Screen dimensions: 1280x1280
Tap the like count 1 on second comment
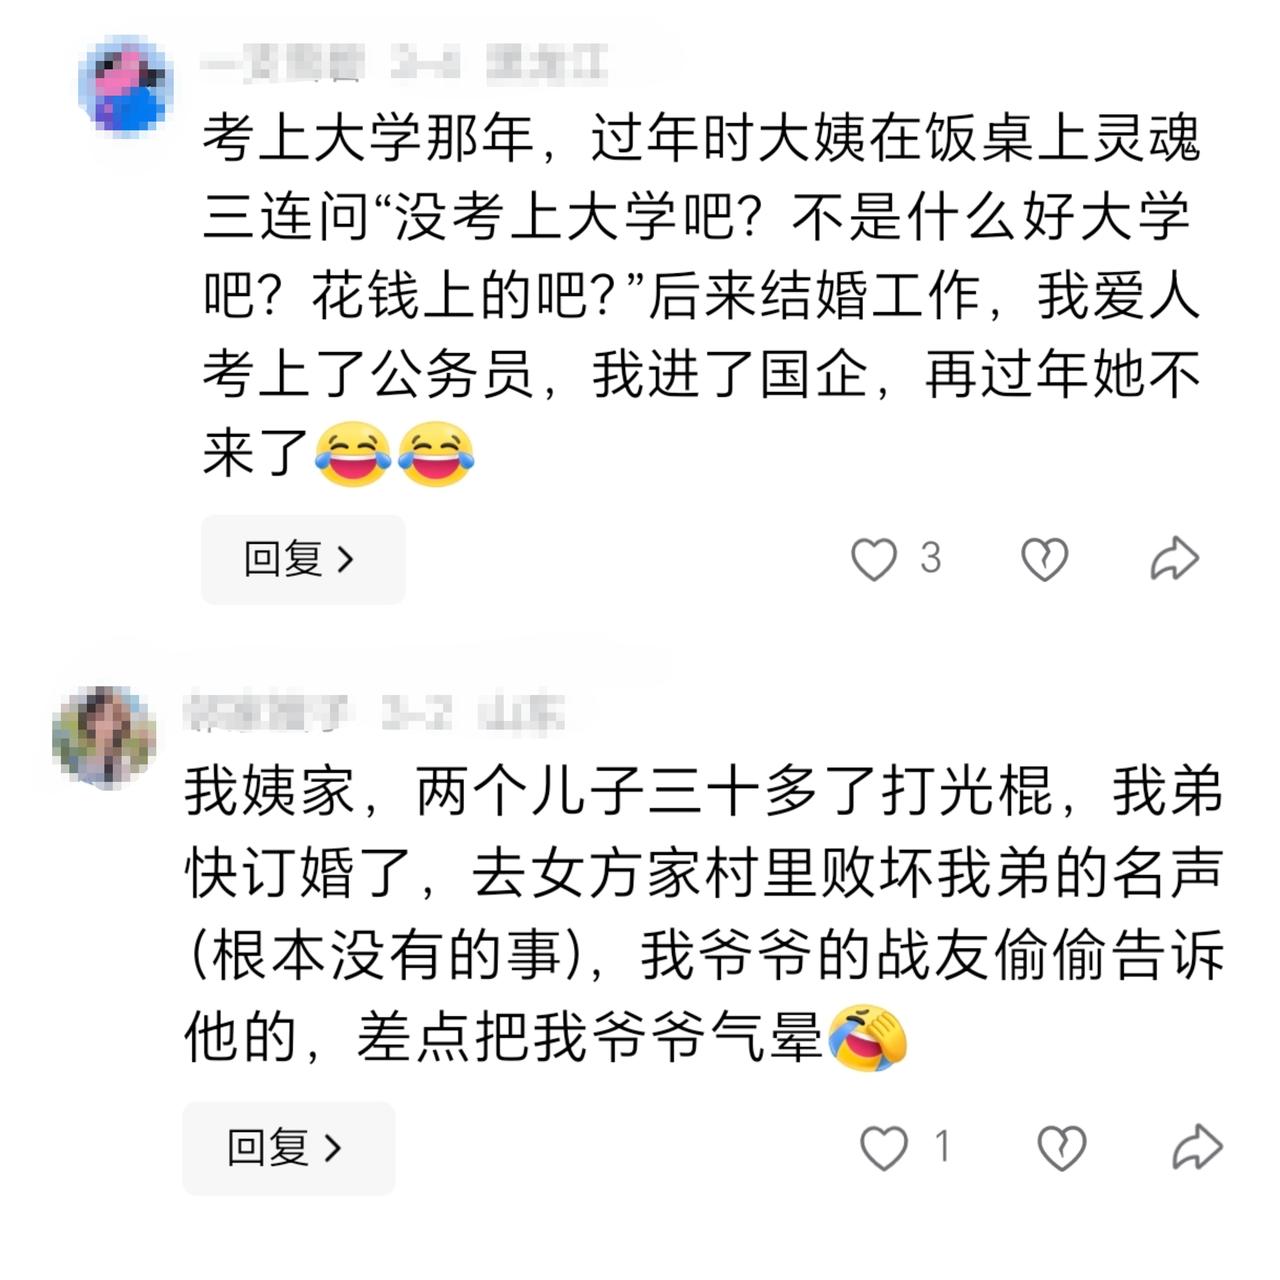coord(942,1146)
